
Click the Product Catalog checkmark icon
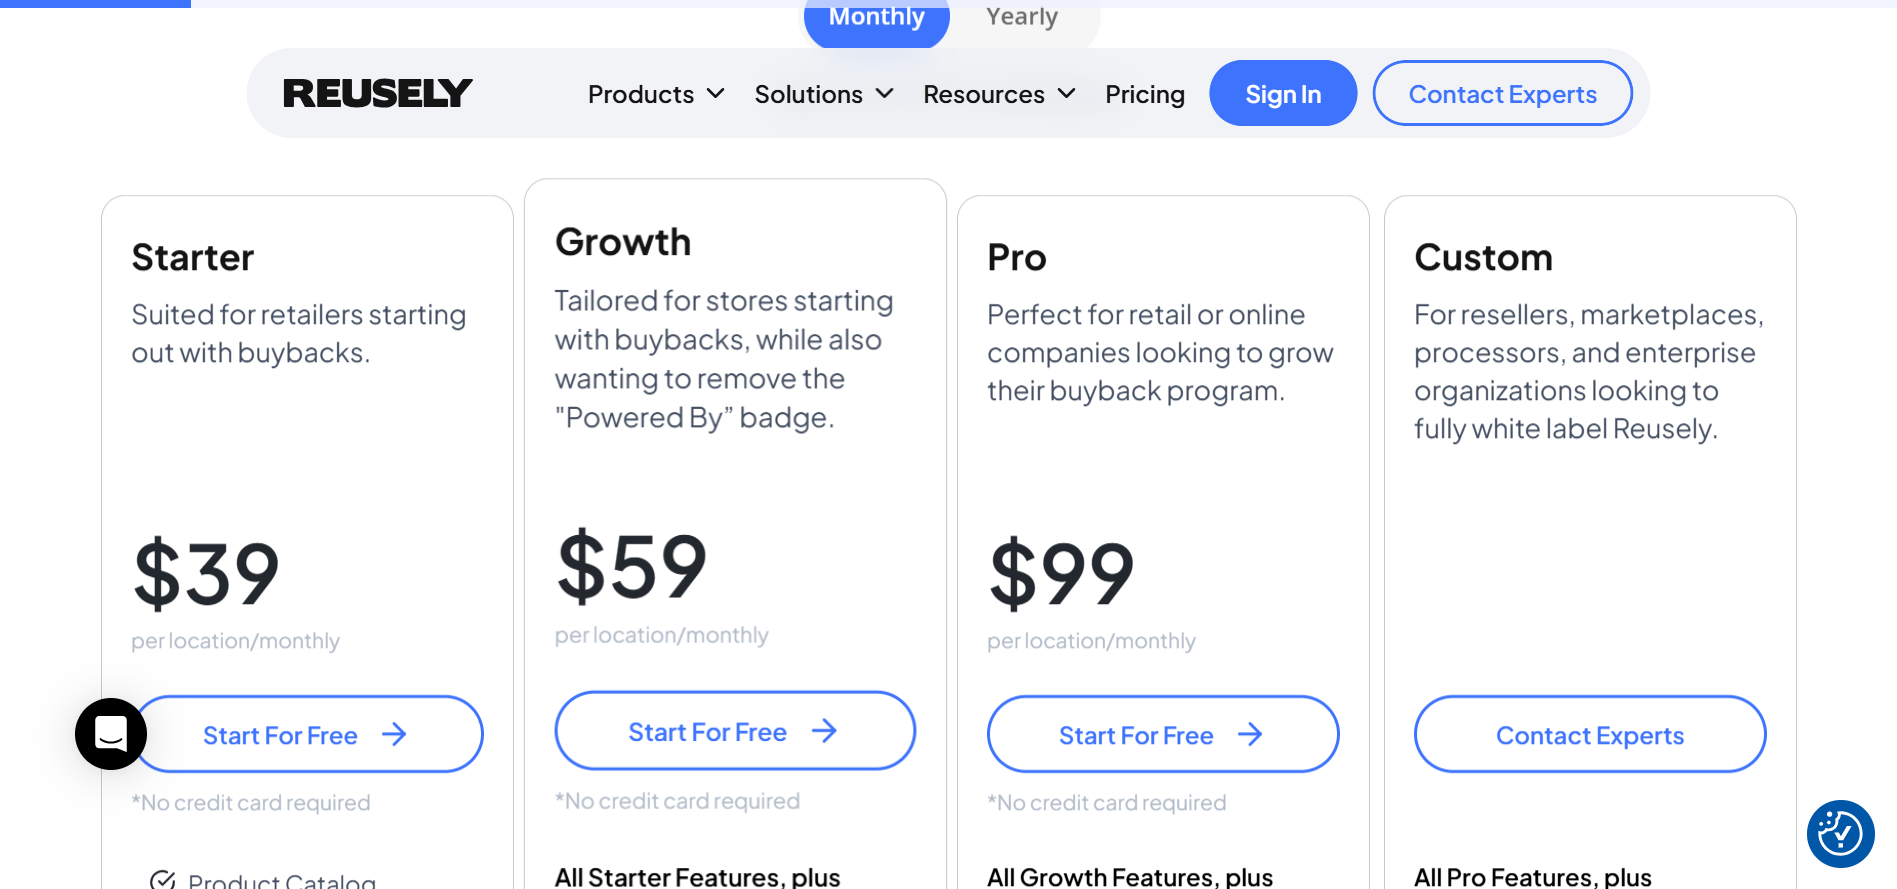162,881
